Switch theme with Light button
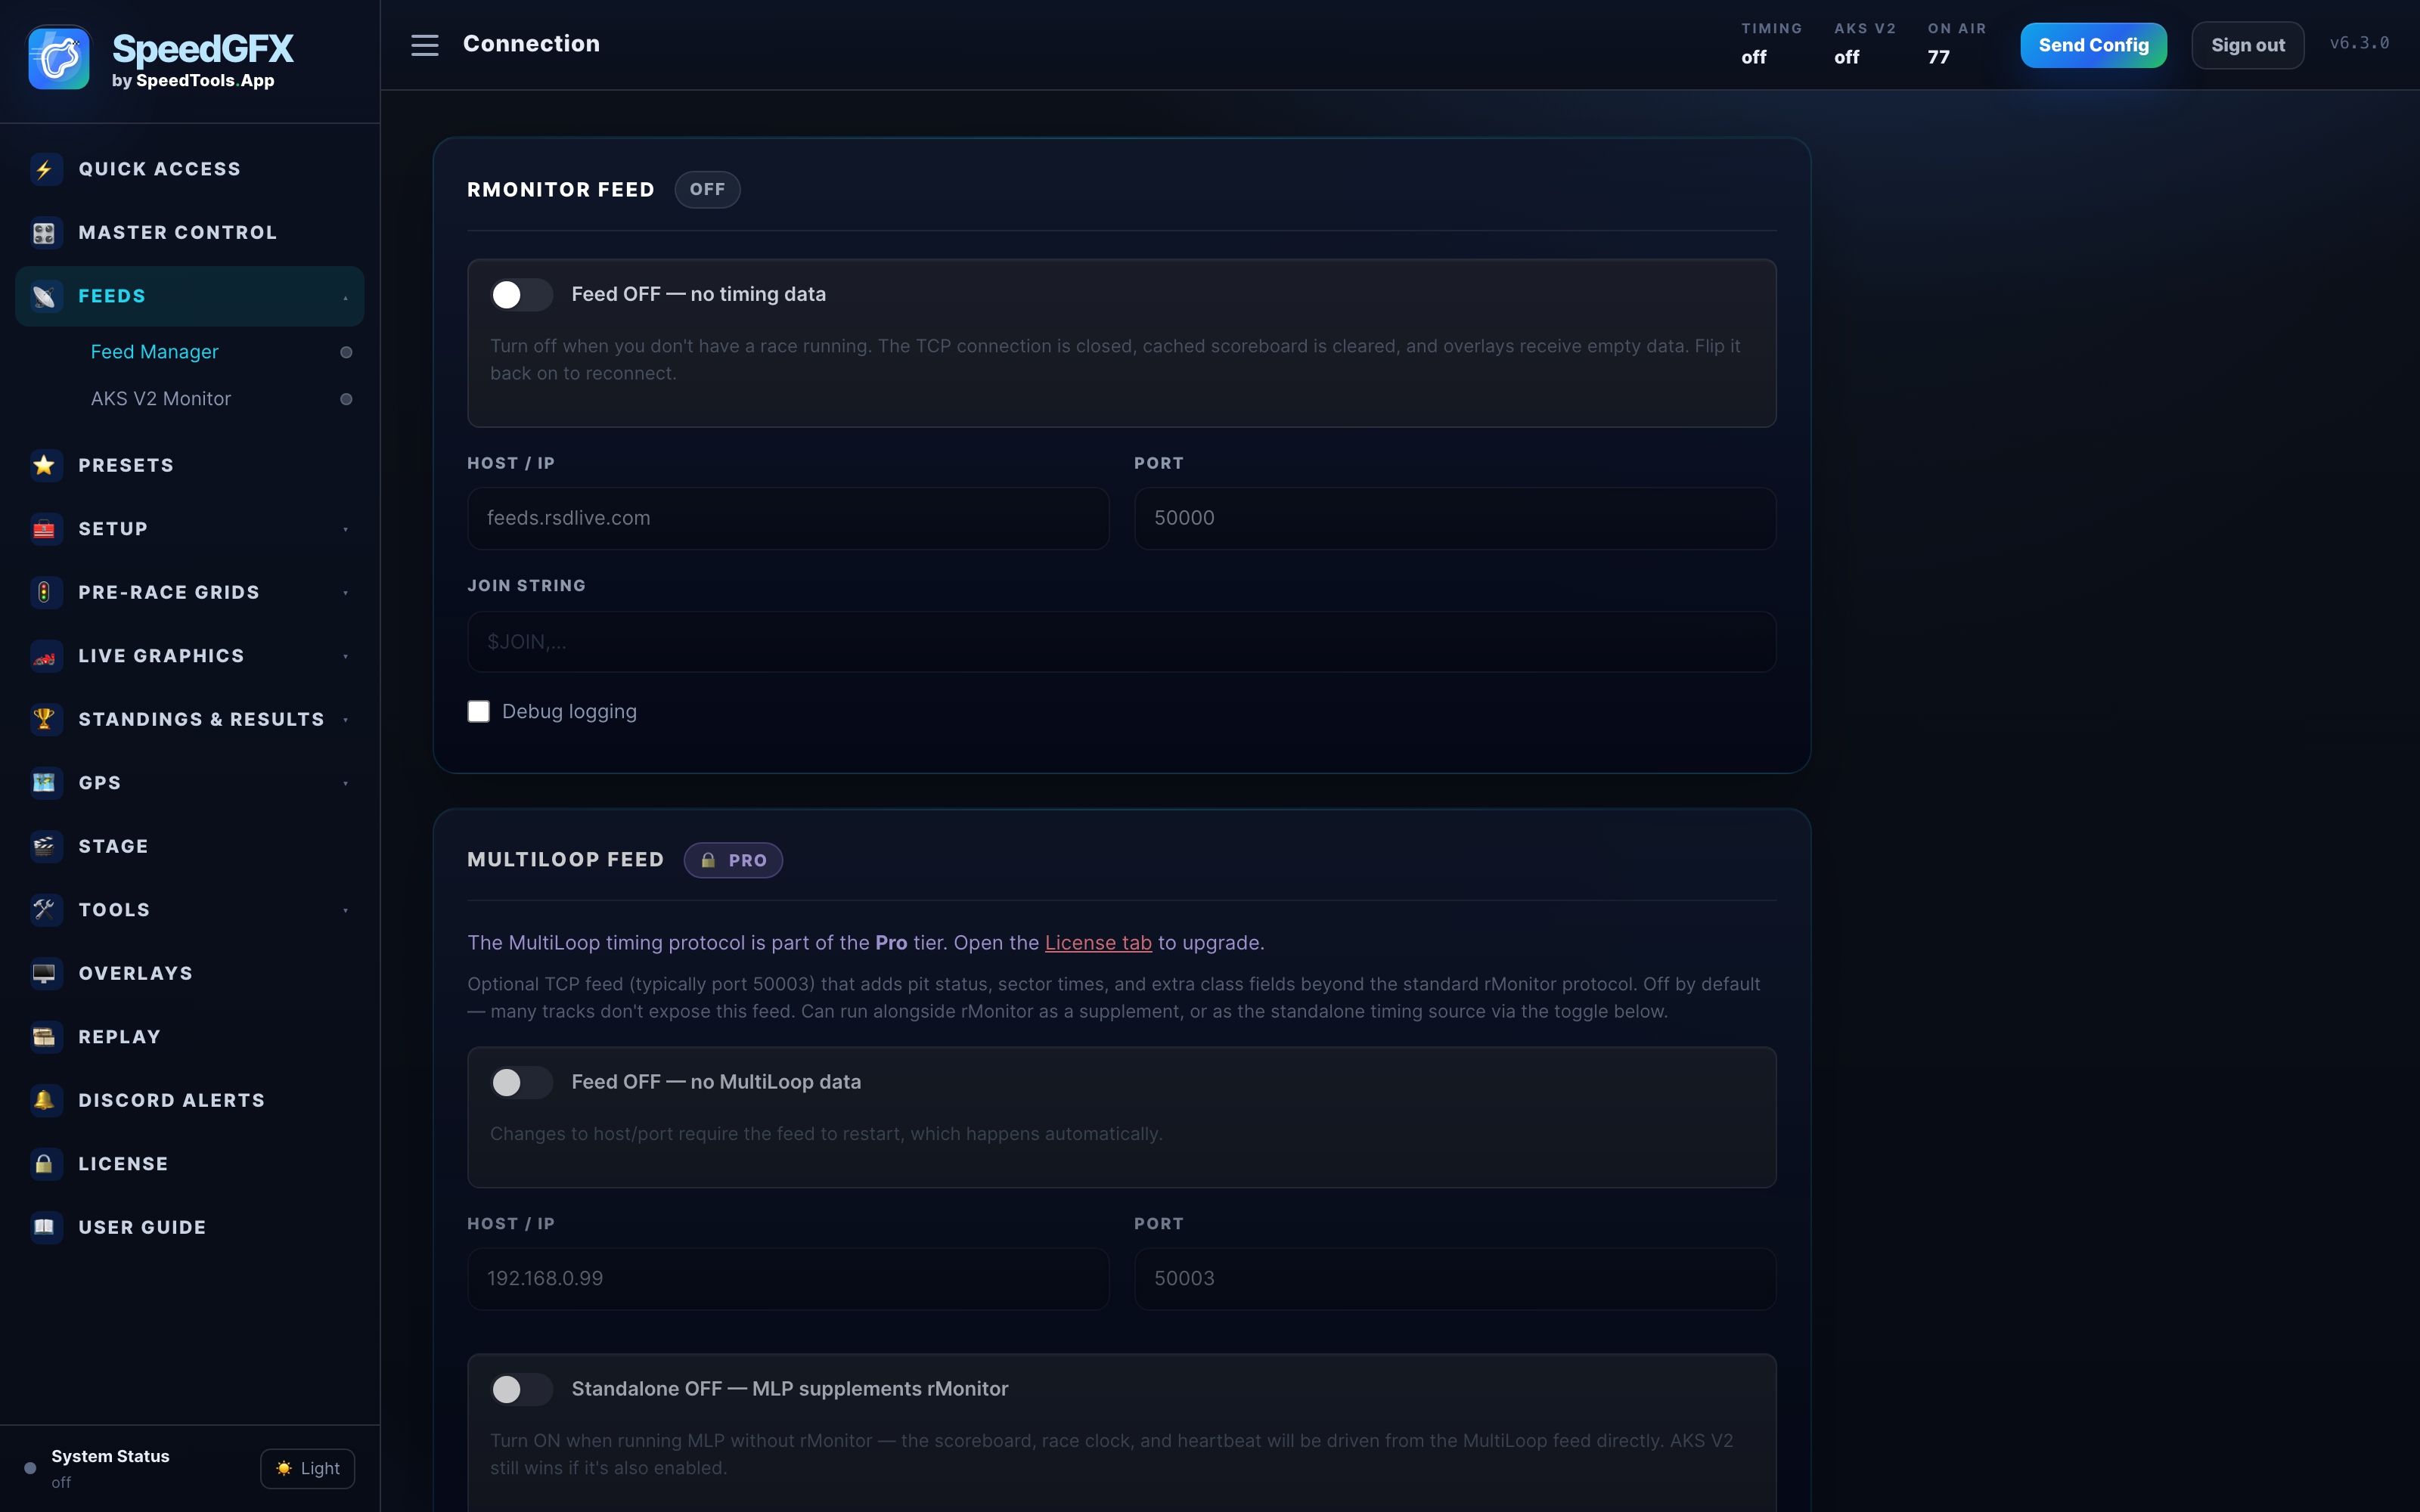This screenshot has width=2420, height=1512. (308, 1468)
